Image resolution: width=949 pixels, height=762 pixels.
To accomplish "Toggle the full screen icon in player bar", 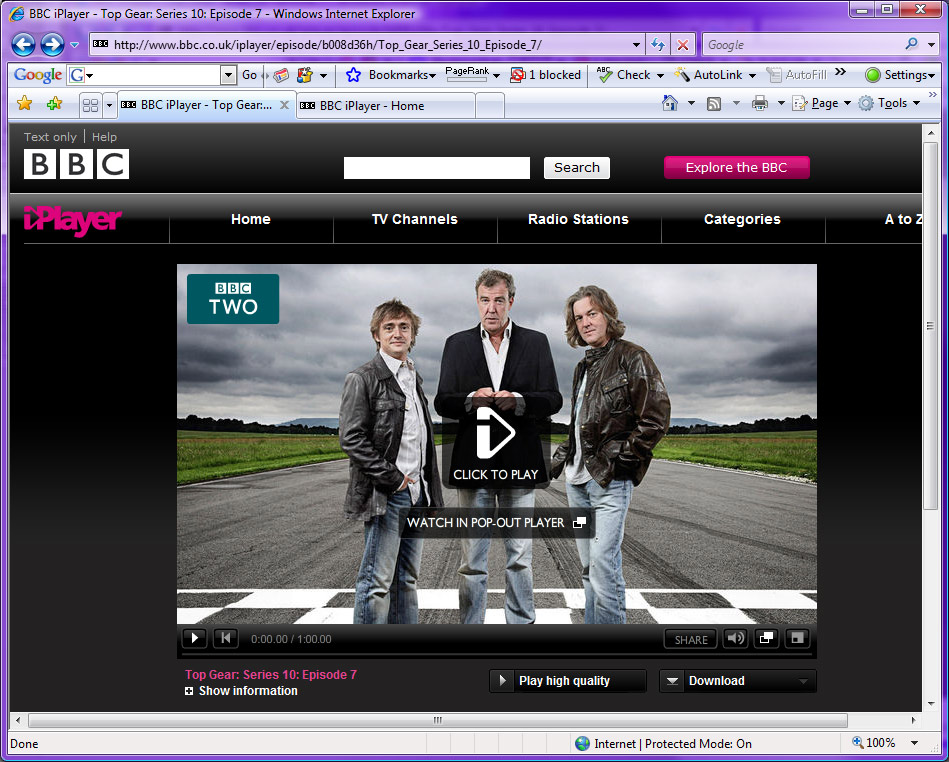I will [798, 639].
